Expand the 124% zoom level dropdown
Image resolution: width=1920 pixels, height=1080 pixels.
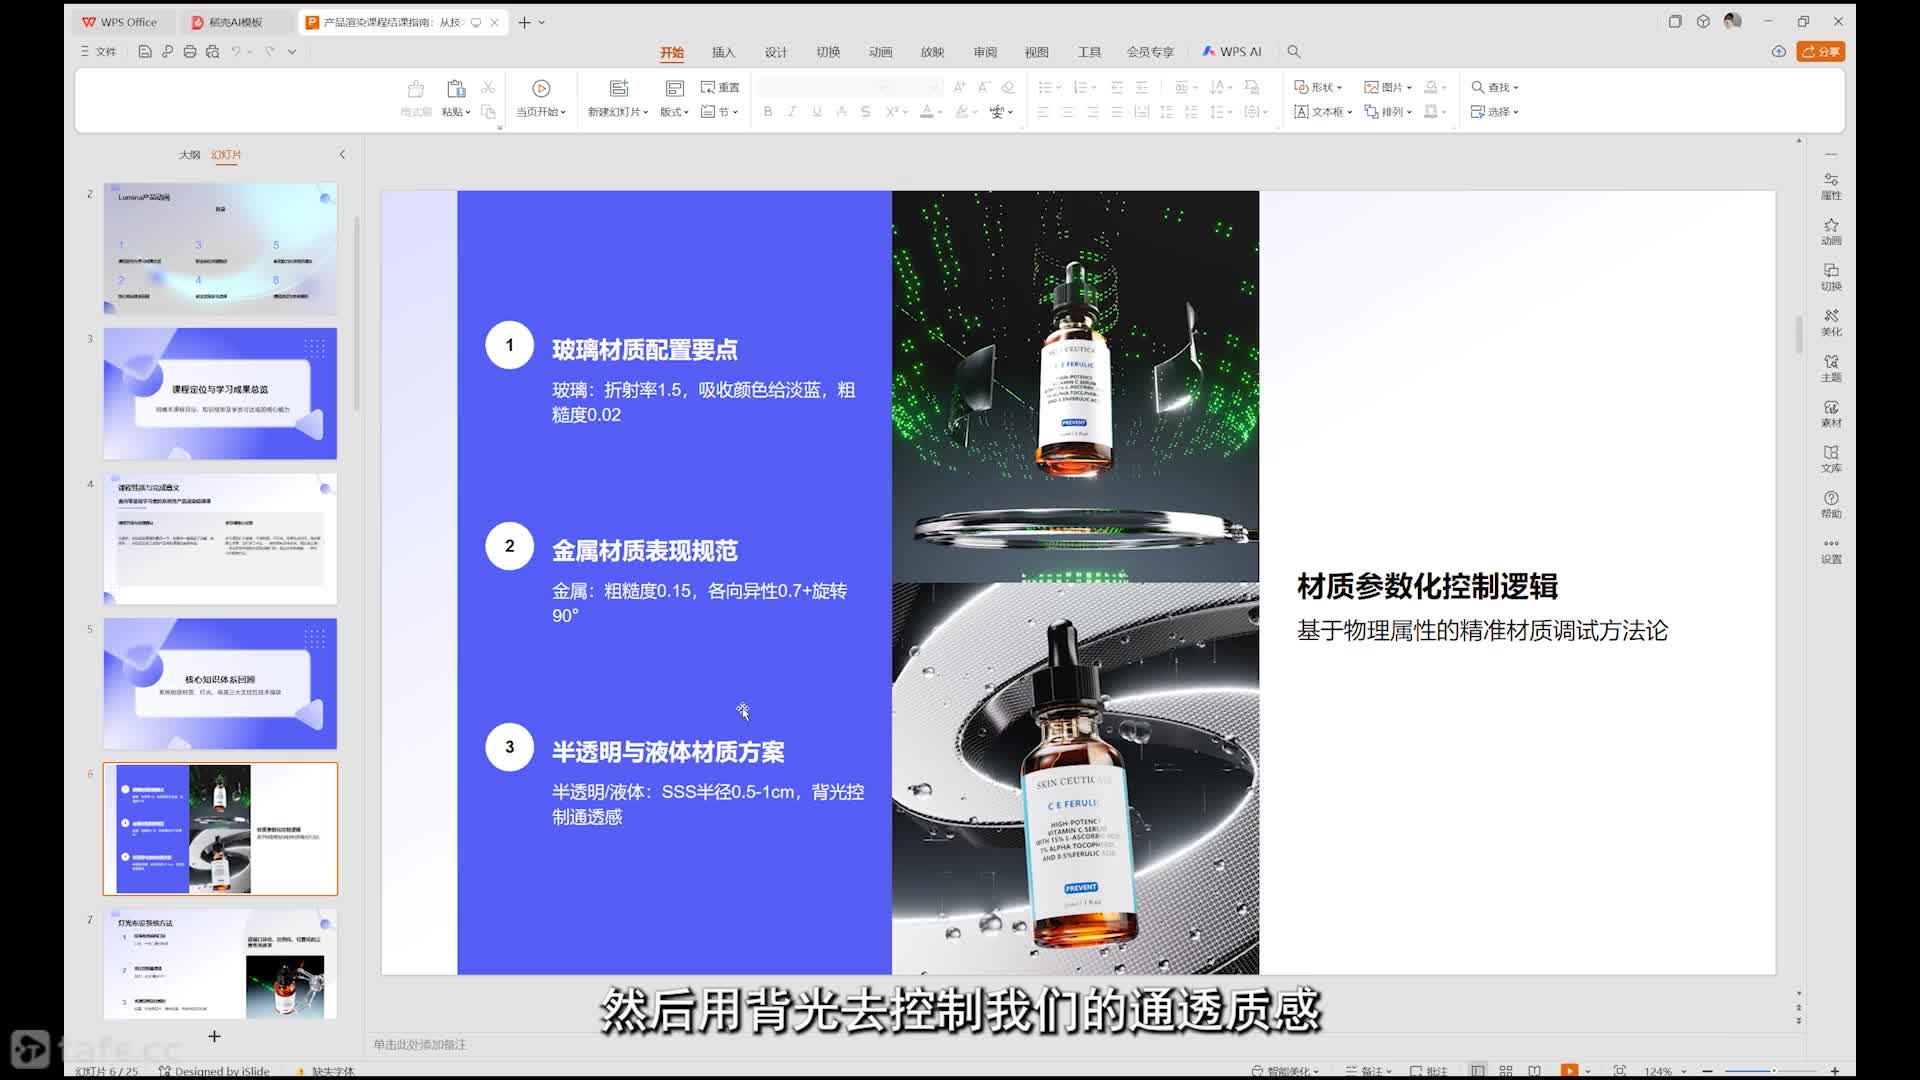(x=1665, y=1070)
